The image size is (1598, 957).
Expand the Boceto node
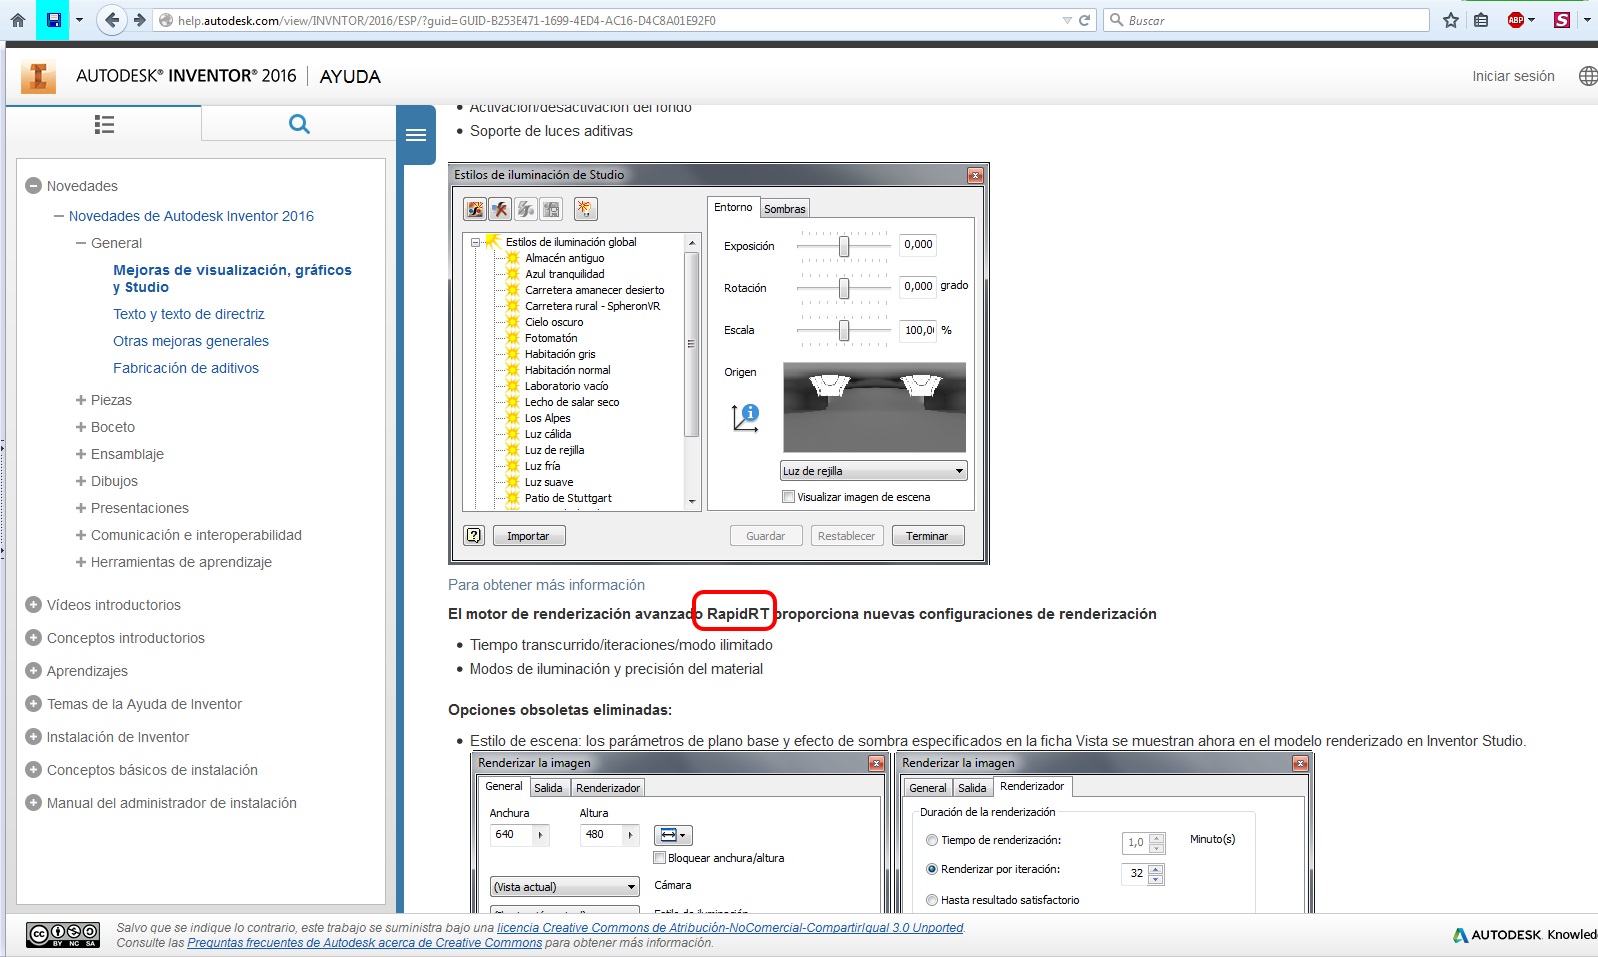[81, 427]
